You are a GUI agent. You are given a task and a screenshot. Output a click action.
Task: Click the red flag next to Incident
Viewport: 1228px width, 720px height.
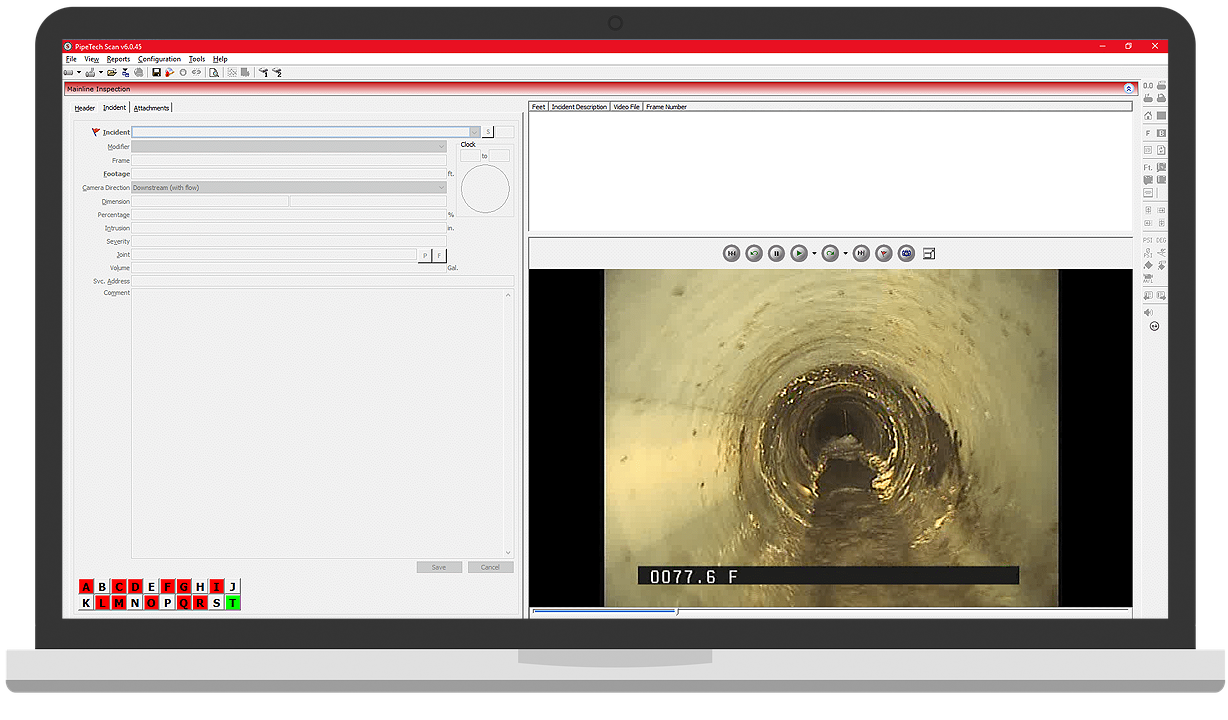tap(95, 132)
